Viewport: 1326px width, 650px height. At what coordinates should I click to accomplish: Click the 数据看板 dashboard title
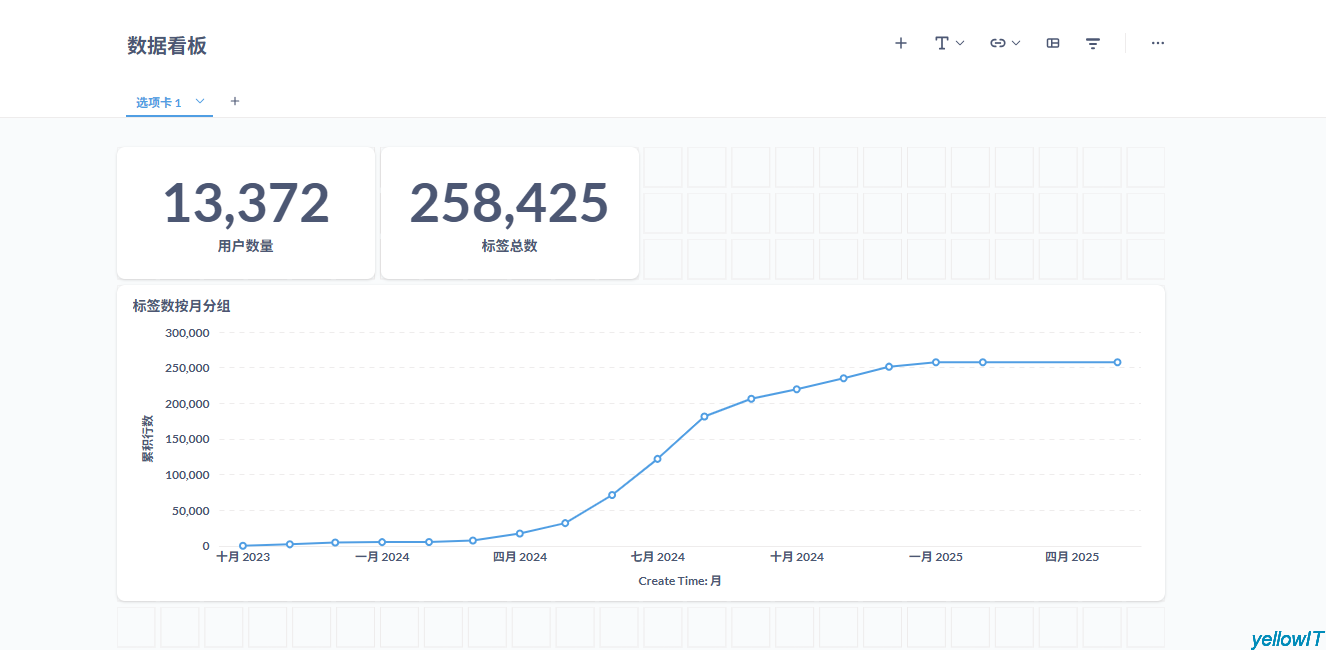[x=167, y=45]
